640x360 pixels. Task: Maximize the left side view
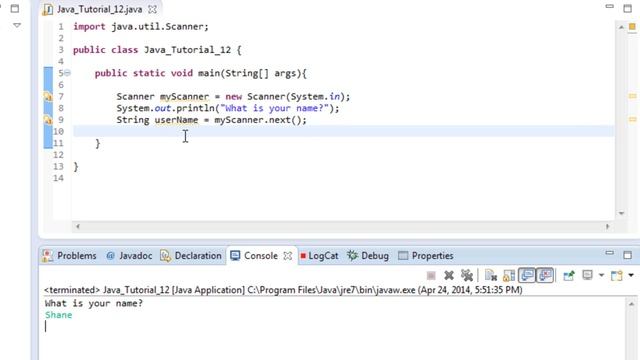coord(15,8)
